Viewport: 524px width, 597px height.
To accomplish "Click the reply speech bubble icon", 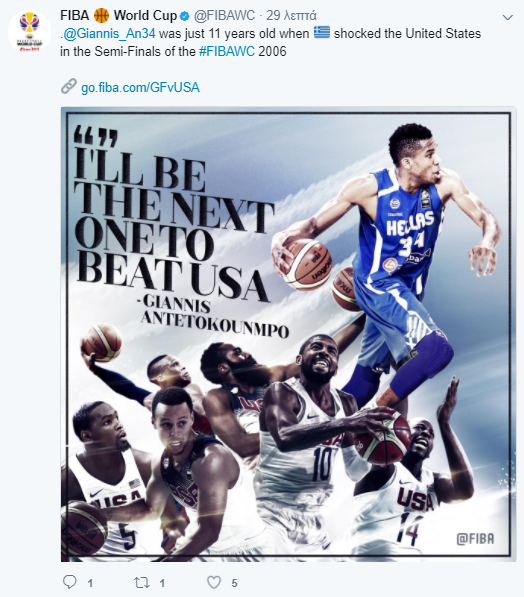I will pyautogui.click(x=70, y=582).
